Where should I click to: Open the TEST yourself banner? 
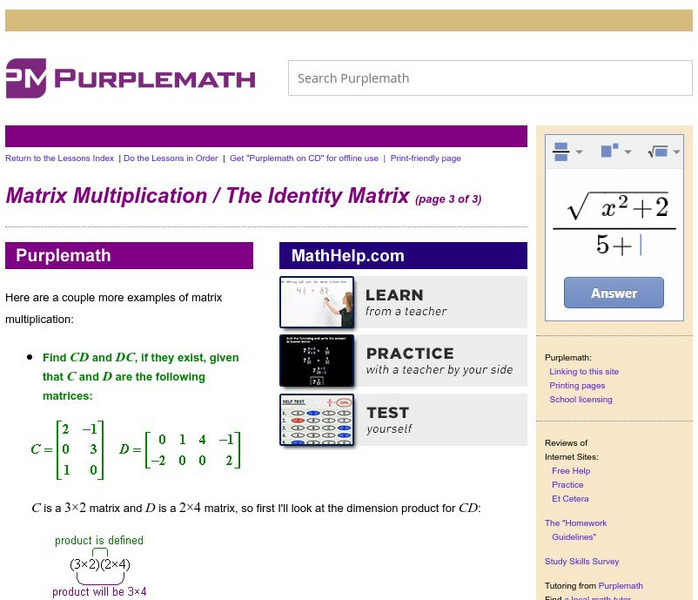(x=403, y=420)
